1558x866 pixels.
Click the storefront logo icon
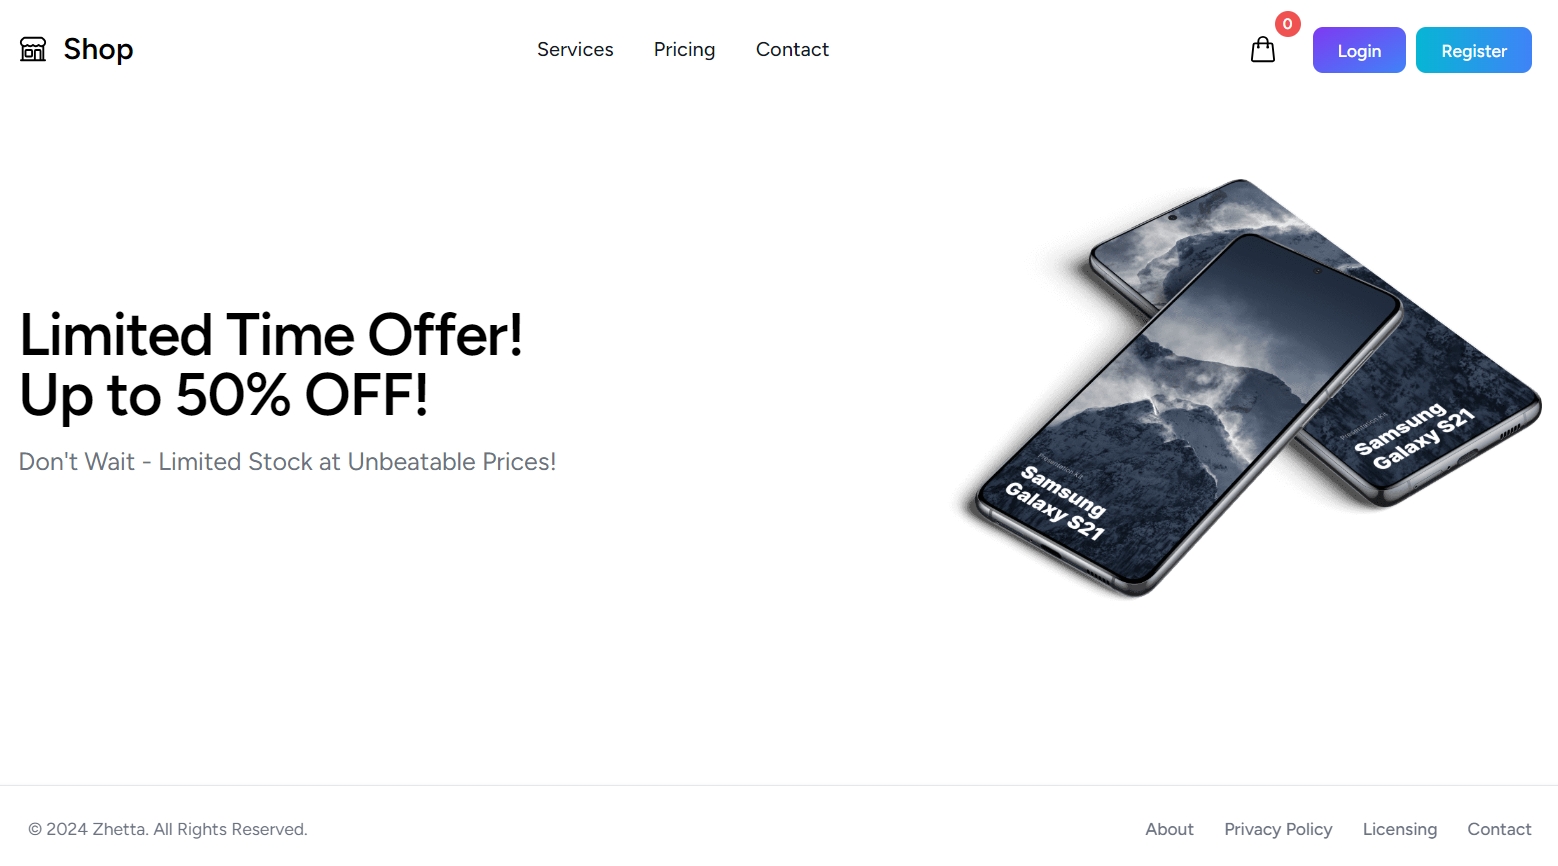tap(33, 49)
